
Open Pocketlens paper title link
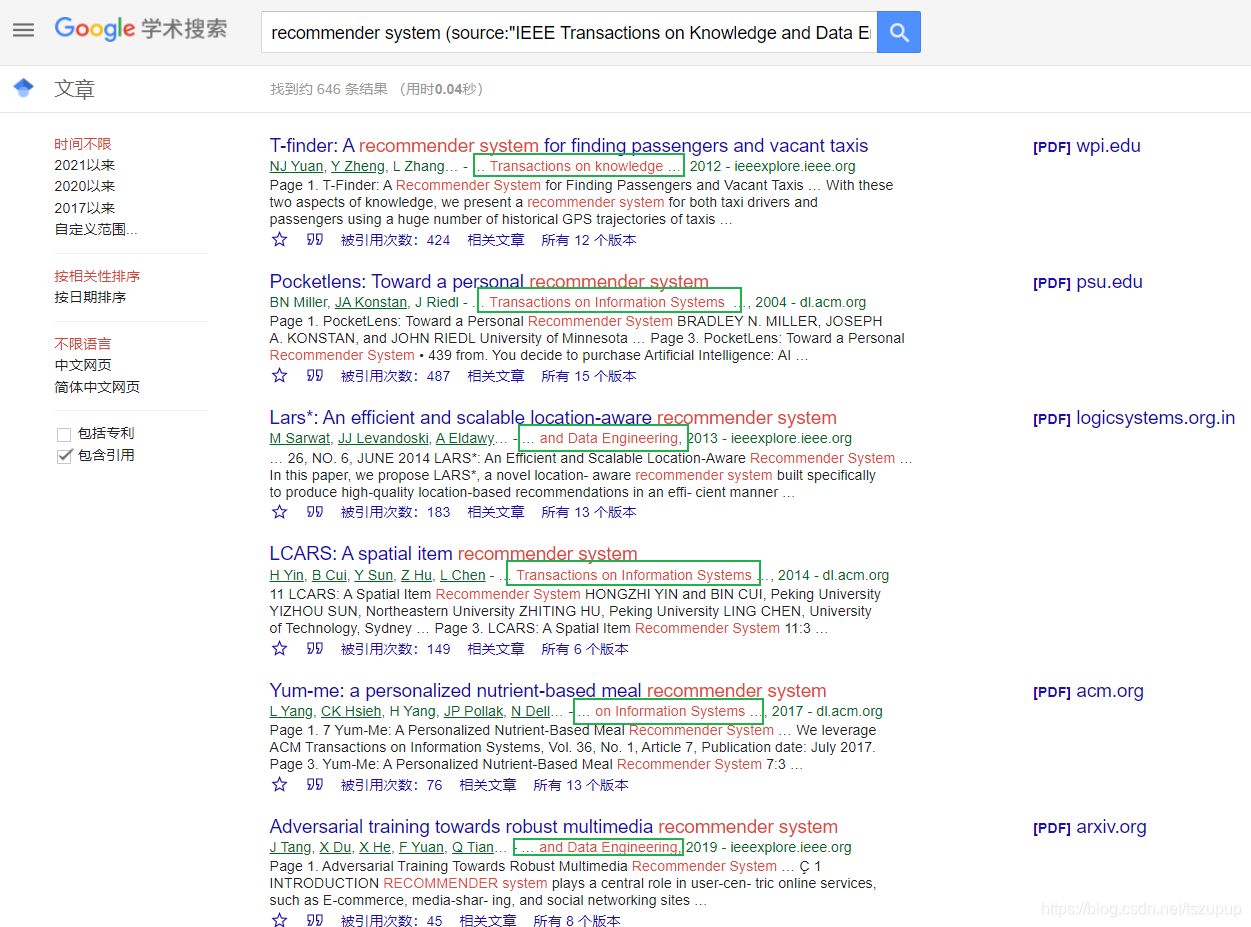click(x=489, y=281)
